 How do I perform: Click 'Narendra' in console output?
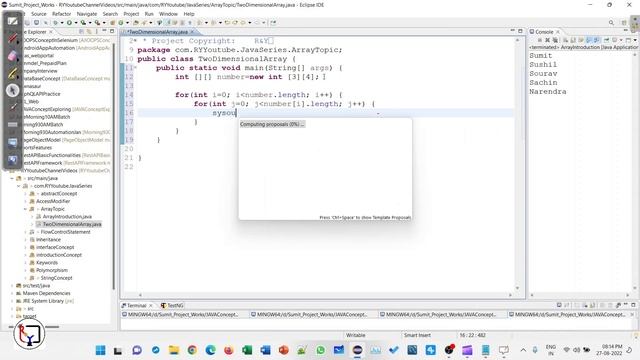(548, 92)
